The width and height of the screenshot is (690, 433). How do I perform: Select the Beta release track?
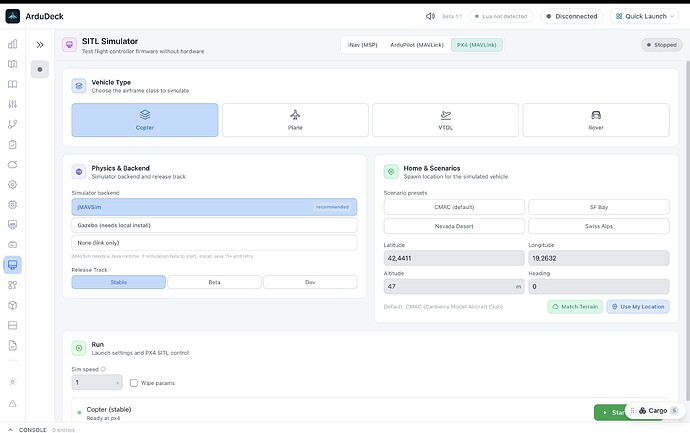[214, 282]
